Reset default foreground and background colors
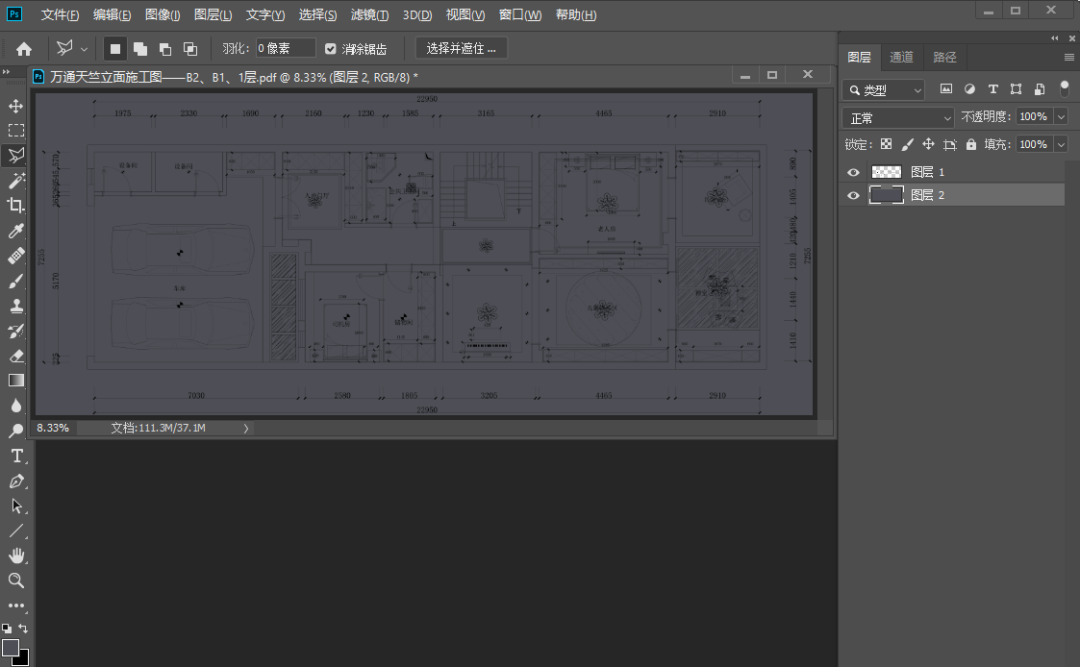Screen dimensions: 1080x667 (x=6, y=628)
